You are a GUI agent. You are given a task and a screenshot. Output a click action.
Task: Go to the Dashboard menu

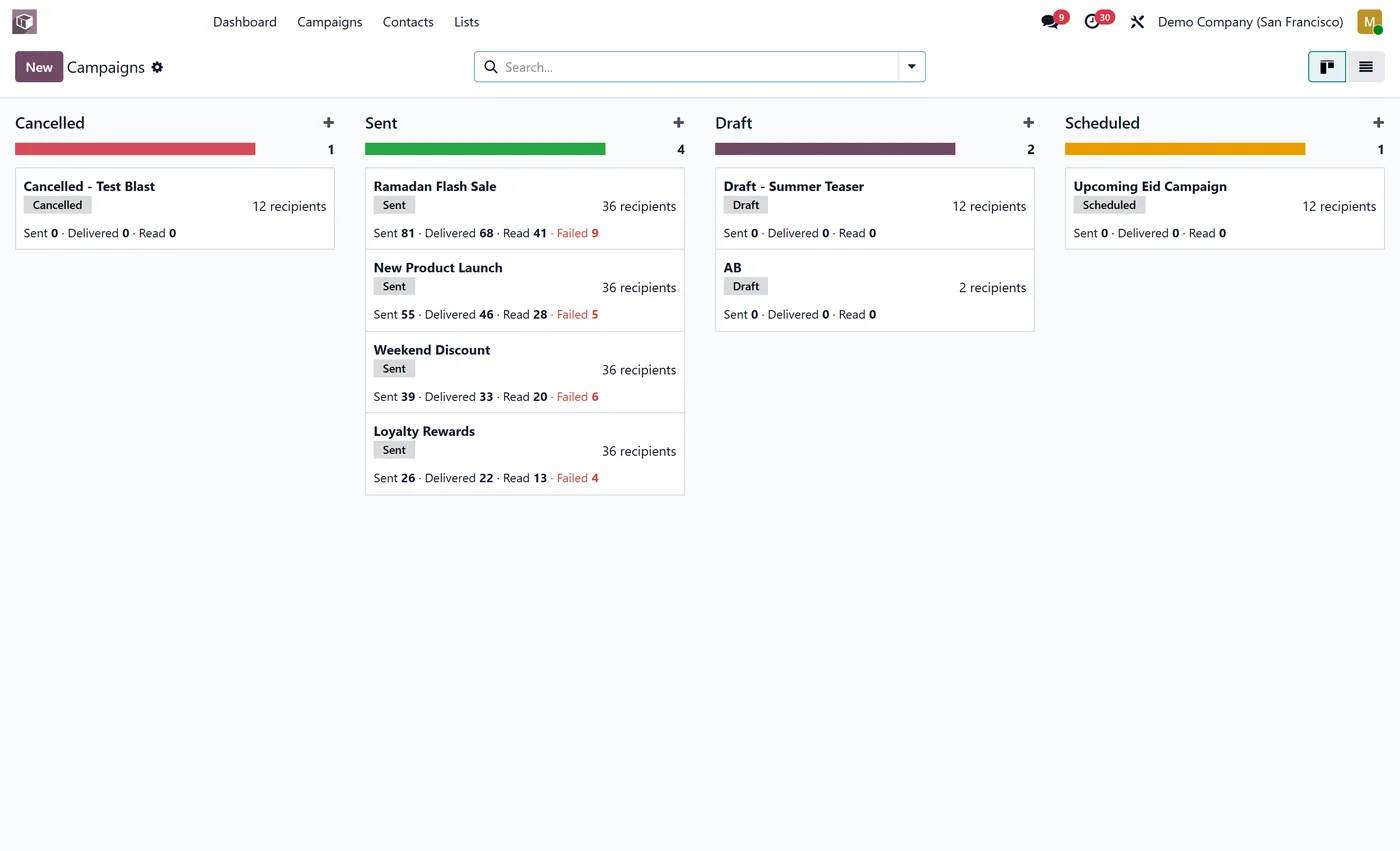coord(245,22)
